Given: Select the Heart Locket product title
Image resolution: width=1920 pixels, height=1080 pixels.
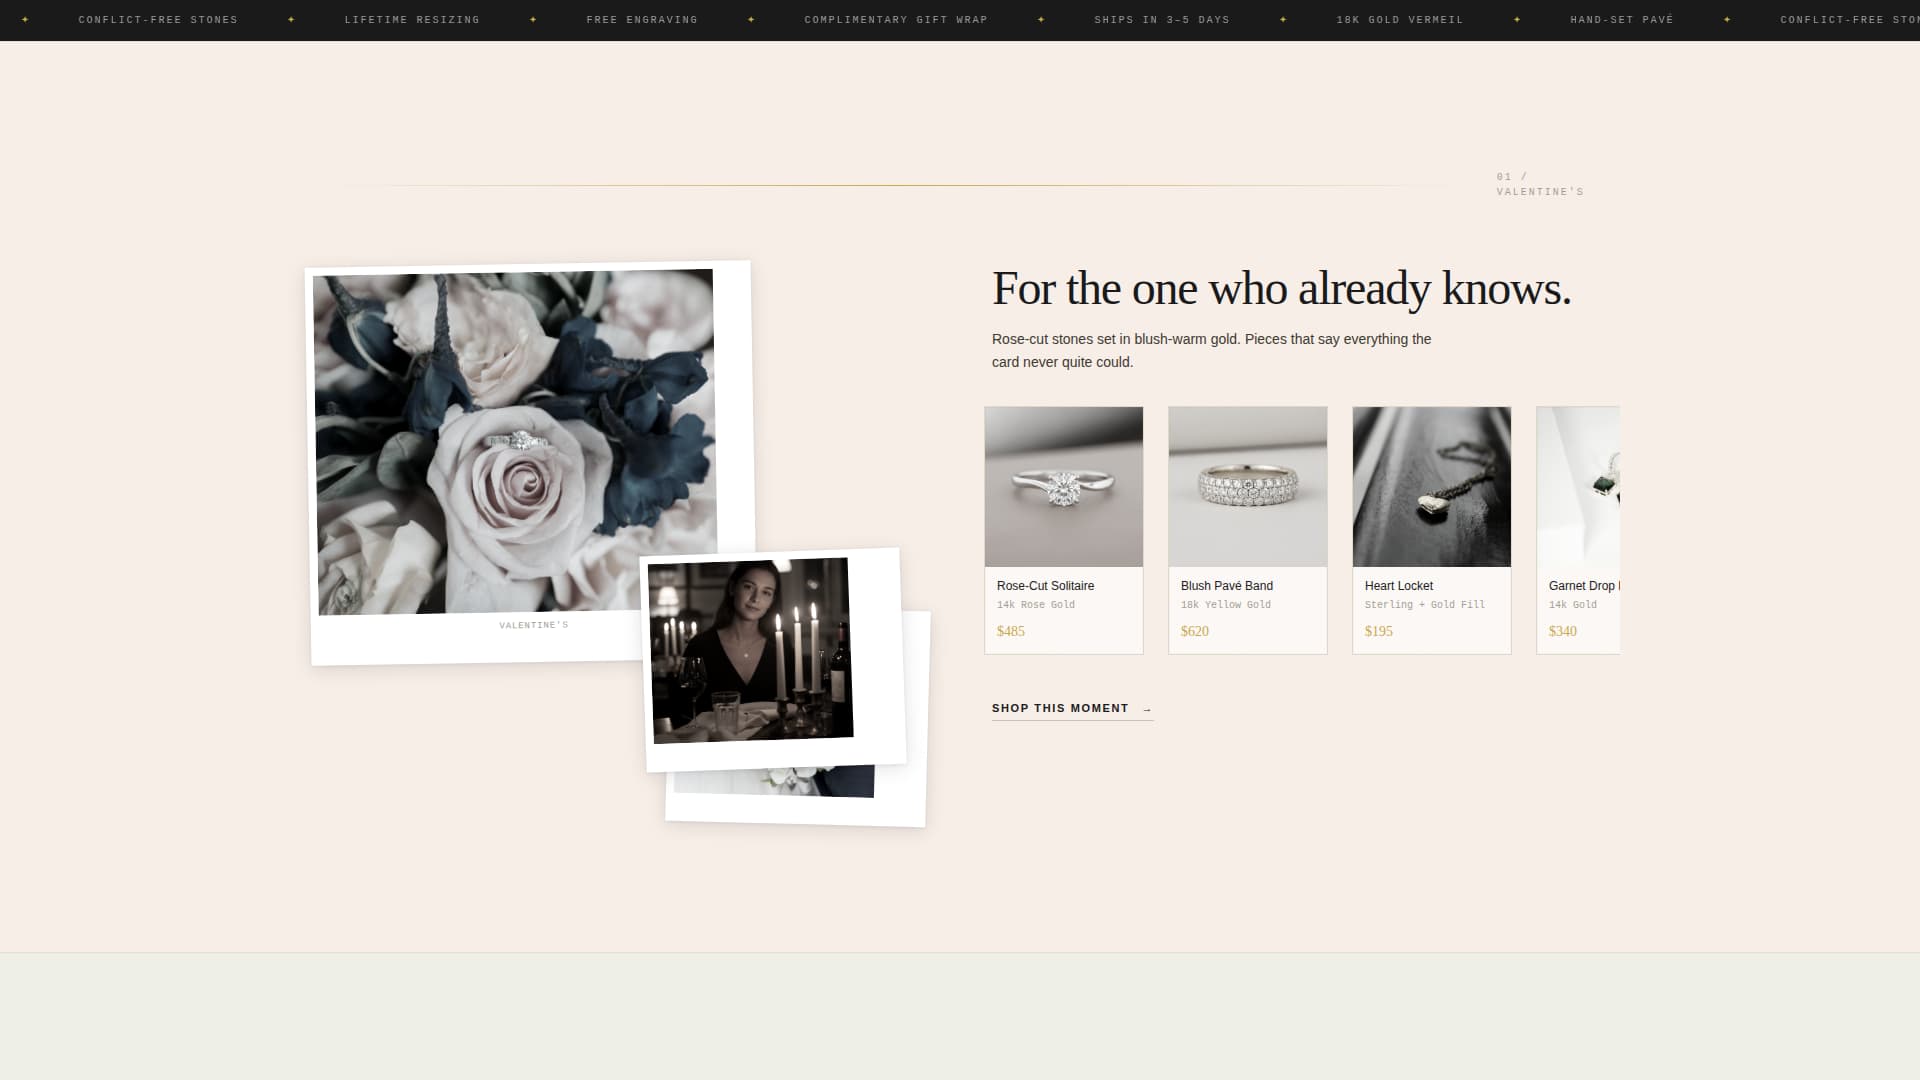Looking at the screenshot, I should [1398, 585].
